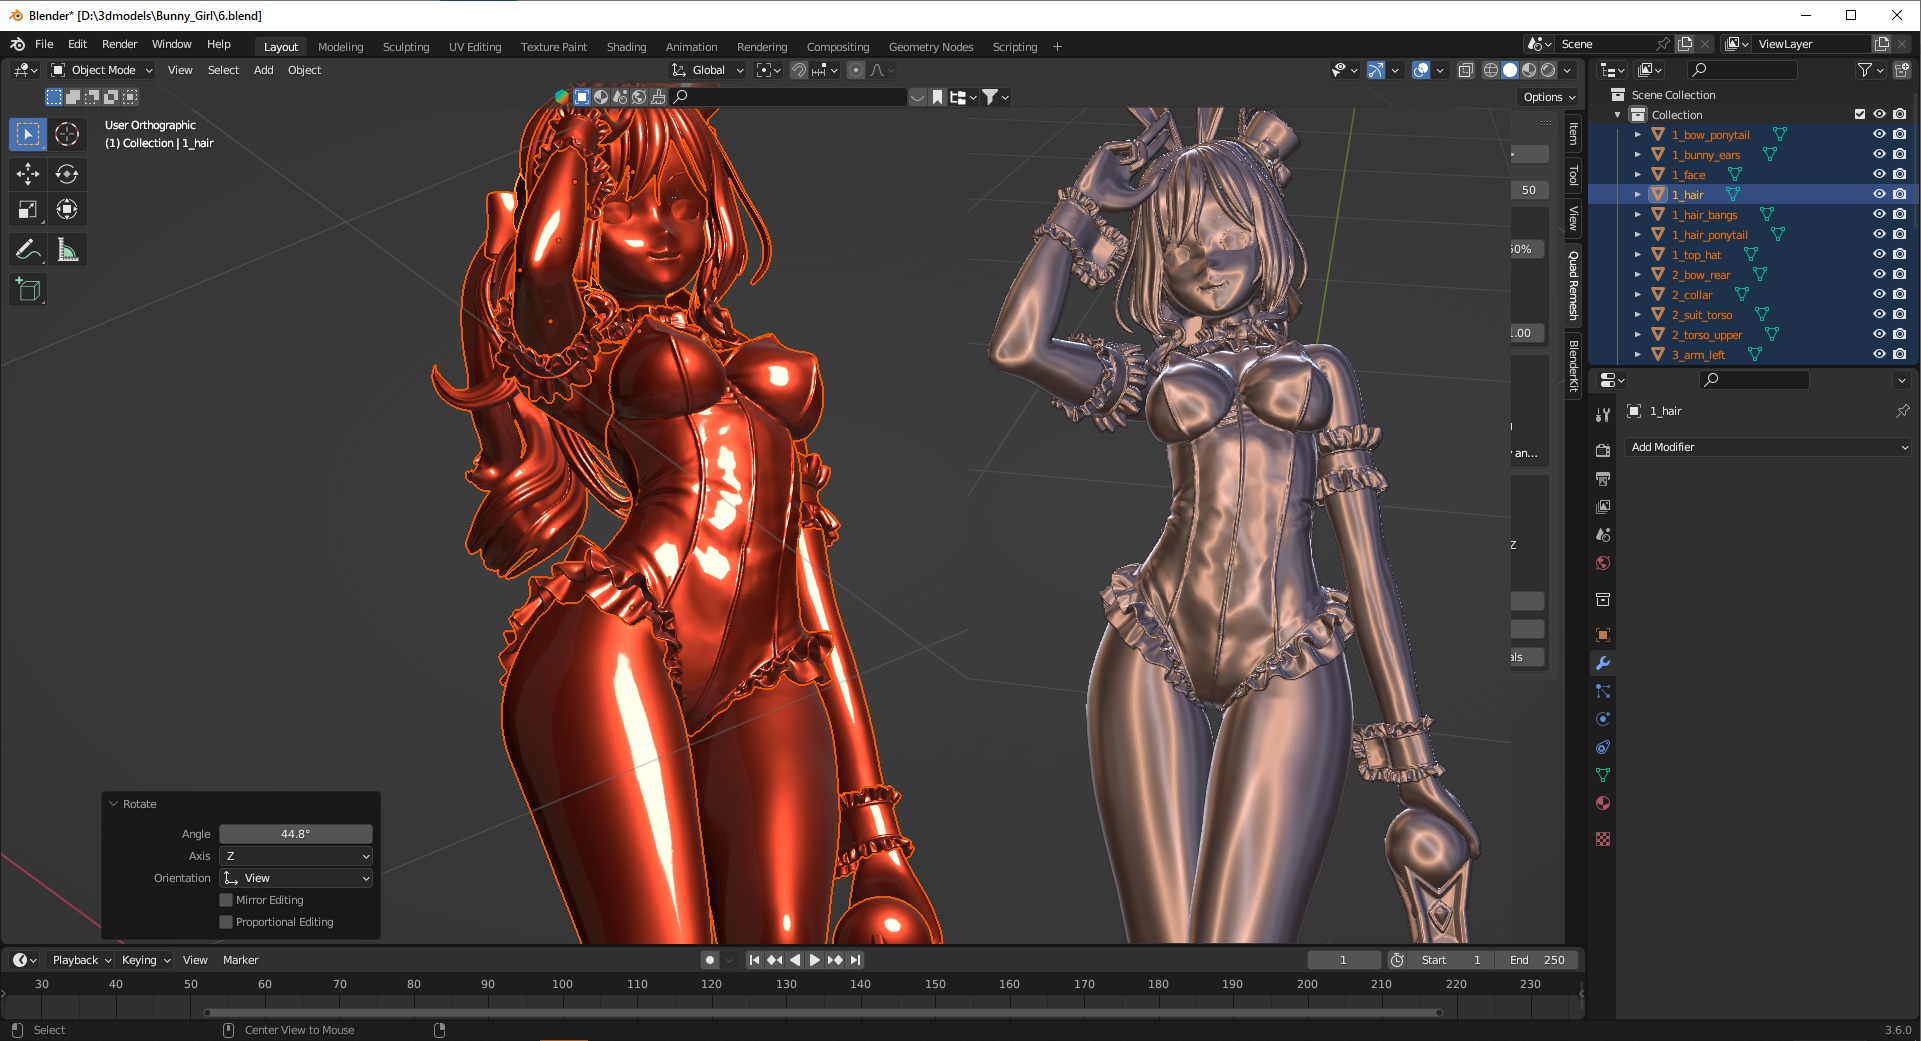This screenshot has height=1041, width=1921.
Task: Select the Measure ruler tool
Action: click(x=67, y=250)
